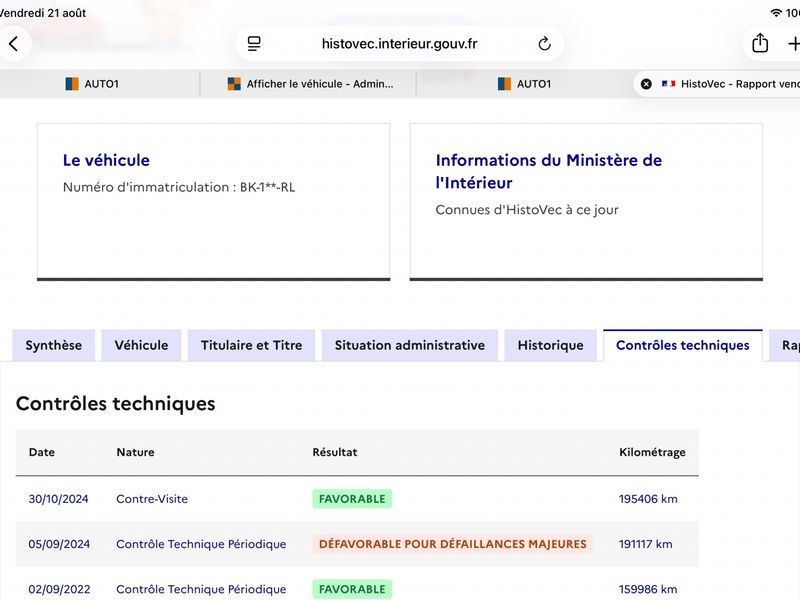This screenshot has height=600, width=800.
Task: Switch to the second AUTO1 tab after Afficher le véhicule
Action: coord(524,84)
